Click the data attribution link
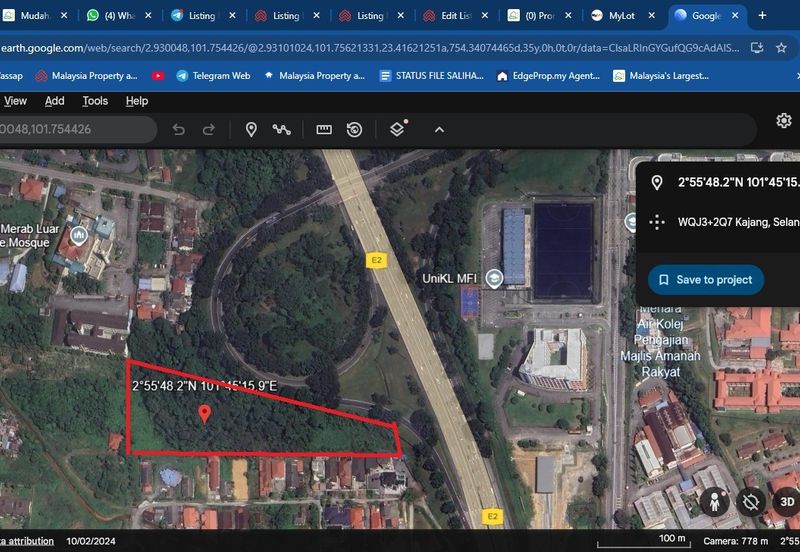800x552 pixels. [27, 541]
